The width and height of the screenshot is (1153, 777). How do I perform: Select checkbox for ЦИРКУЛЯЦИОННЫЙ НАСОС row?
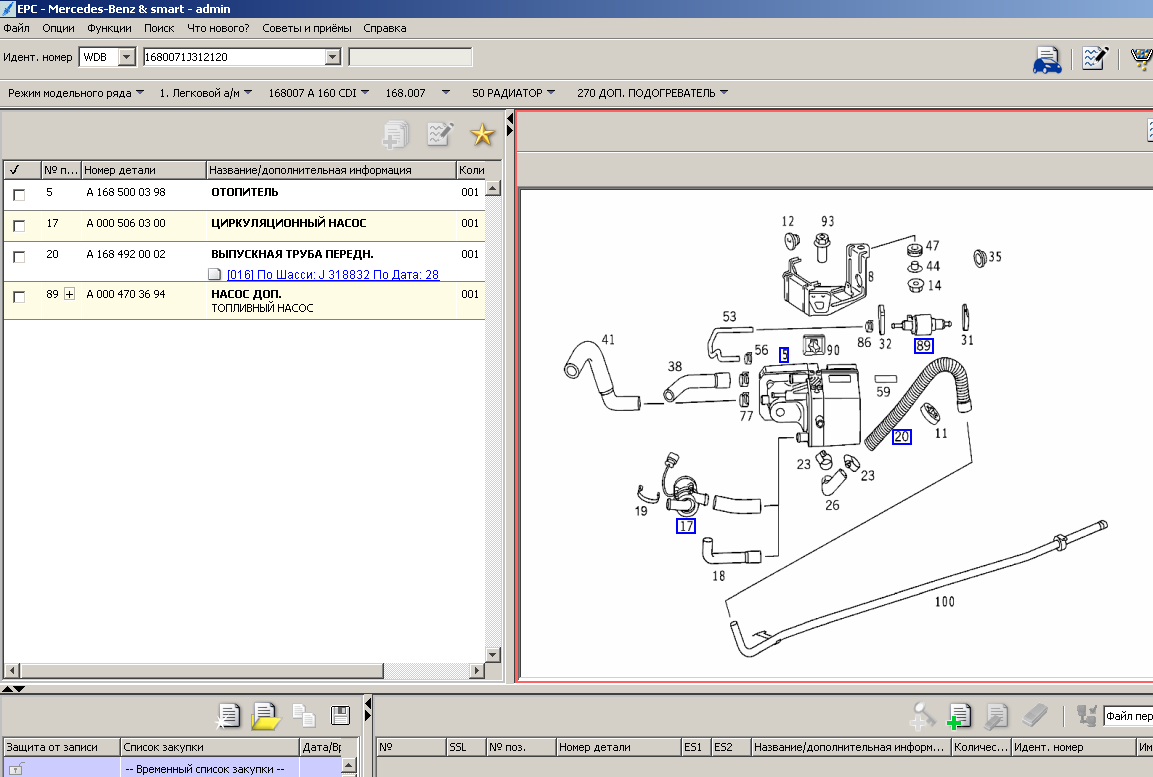(x=19, y=226)
